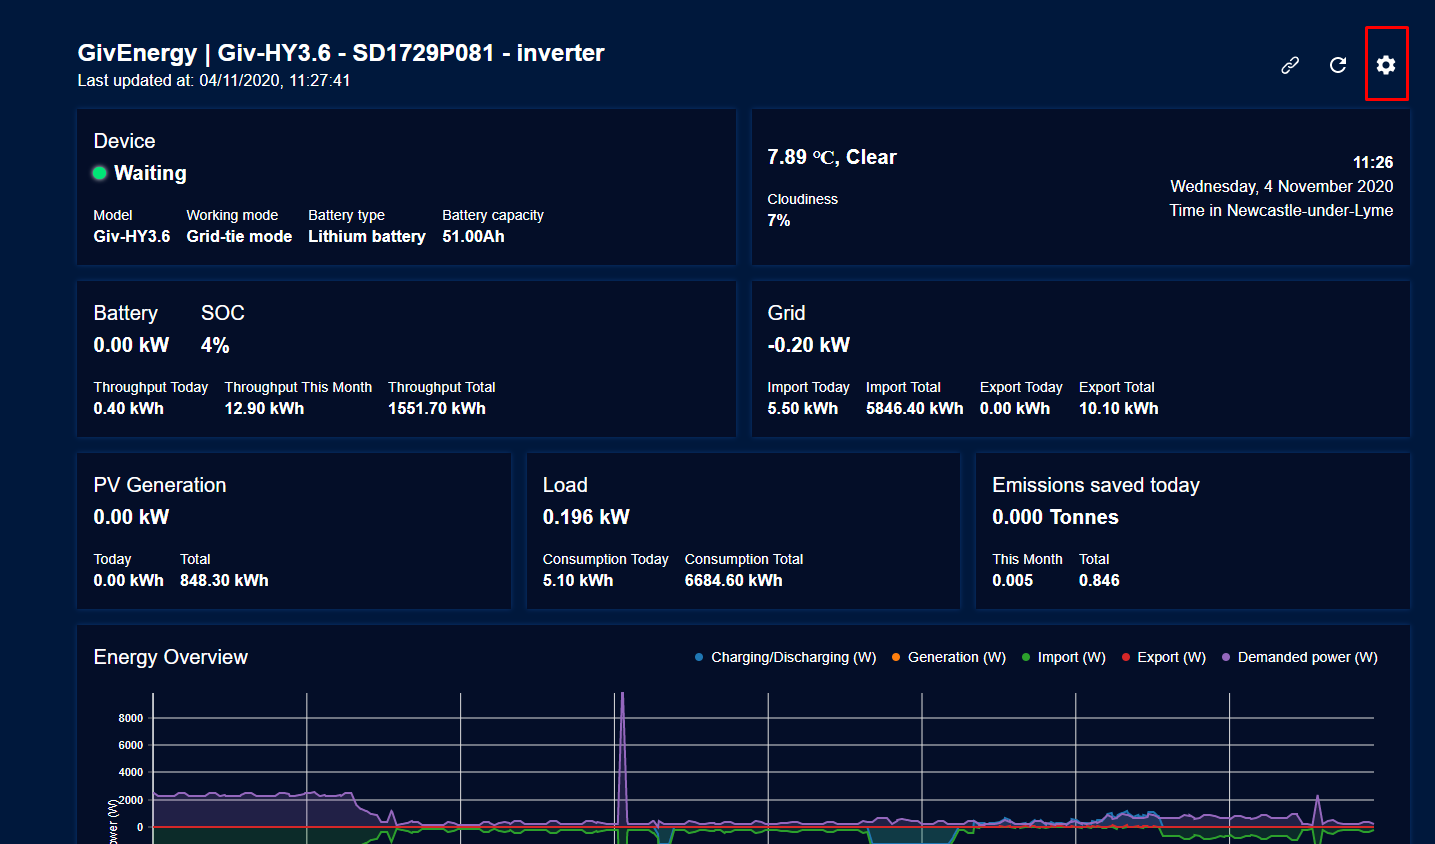Viewport: 1435px width, 844px height.
Task: Toggle Export (W) legend series
Action: [x=1164, y=657]
